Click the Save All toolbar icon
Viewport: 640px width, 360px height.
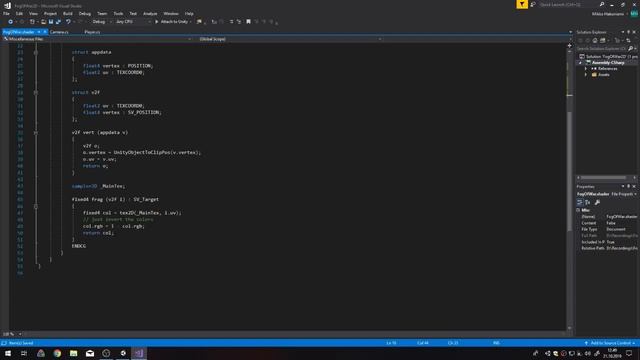click(58, 22)
